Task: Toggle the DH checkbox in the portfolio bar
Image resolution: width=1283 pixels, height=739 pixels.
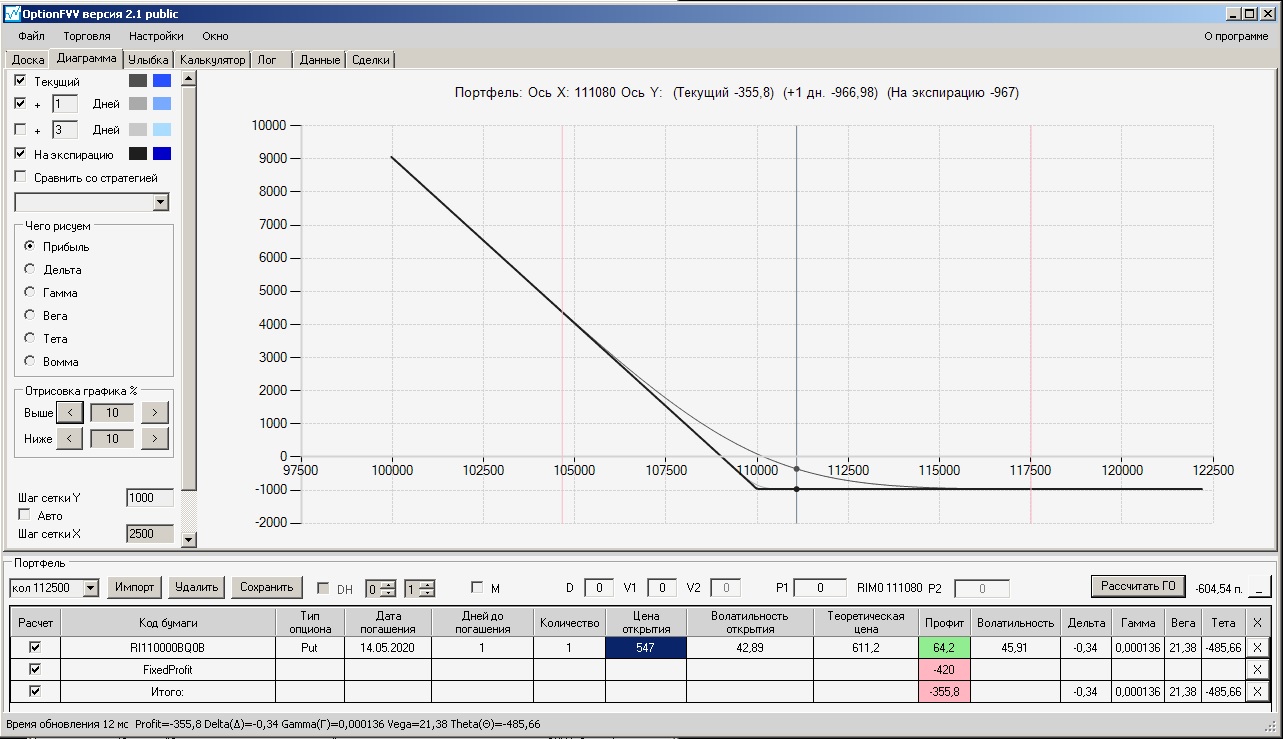Action: pos(323,588)
